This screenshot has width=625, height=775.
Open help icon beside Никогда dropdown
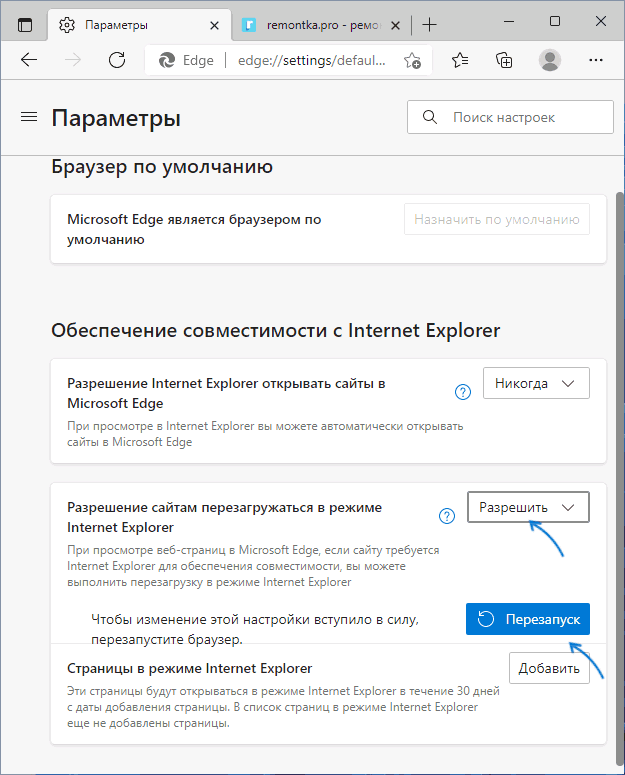click(462, 392)
